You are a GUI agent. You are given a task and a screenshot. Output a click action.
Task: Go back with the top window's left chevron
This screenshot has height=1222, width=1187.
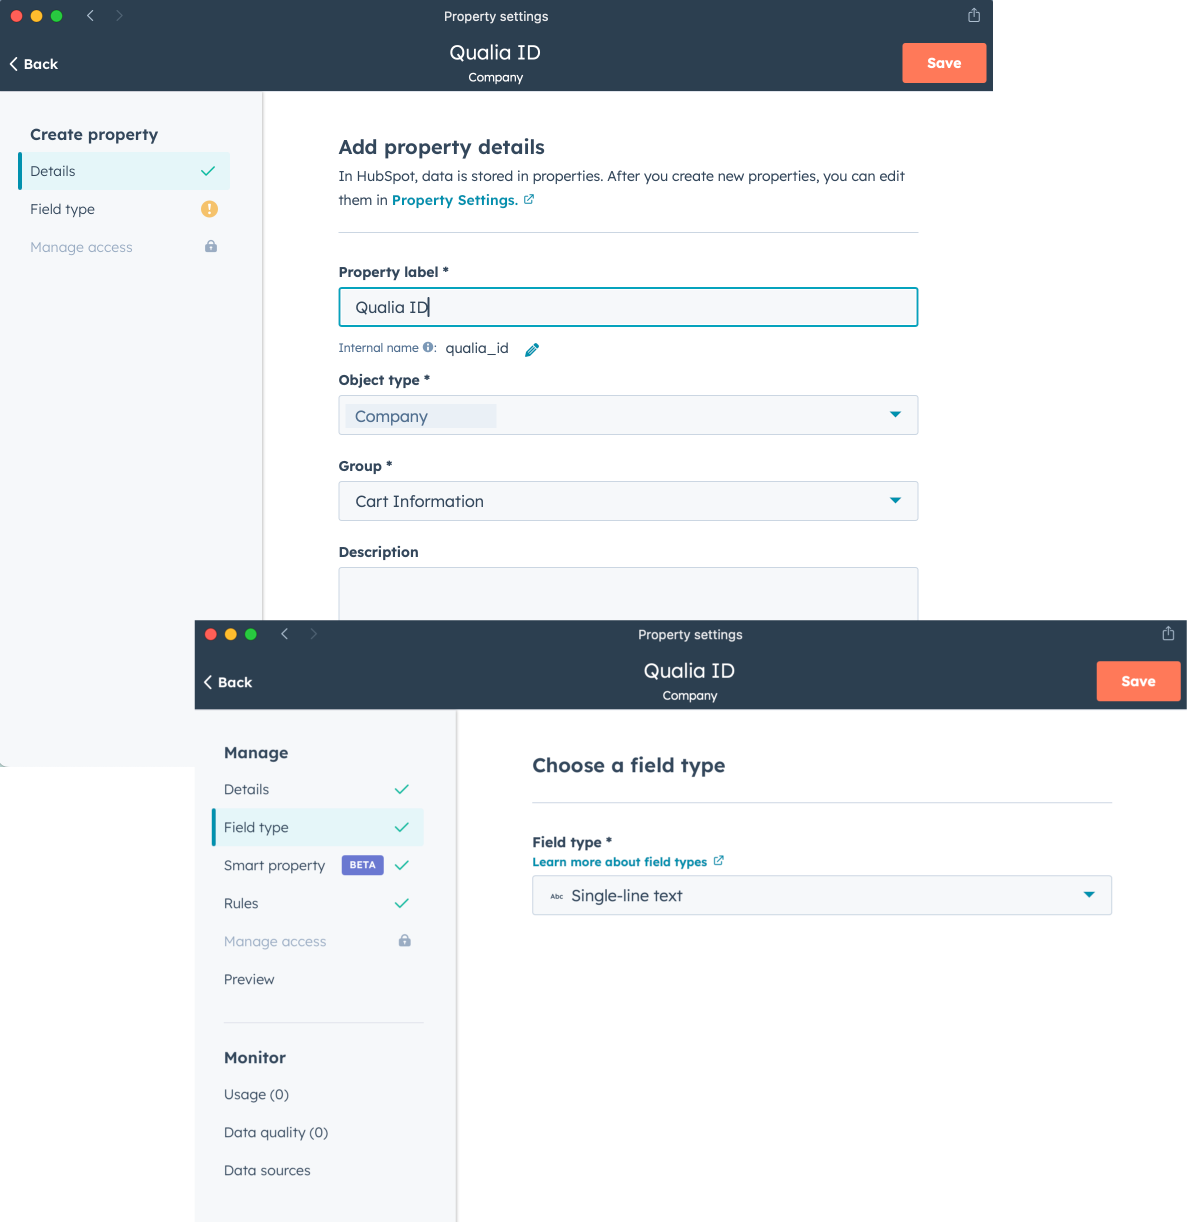coord(90,16)
